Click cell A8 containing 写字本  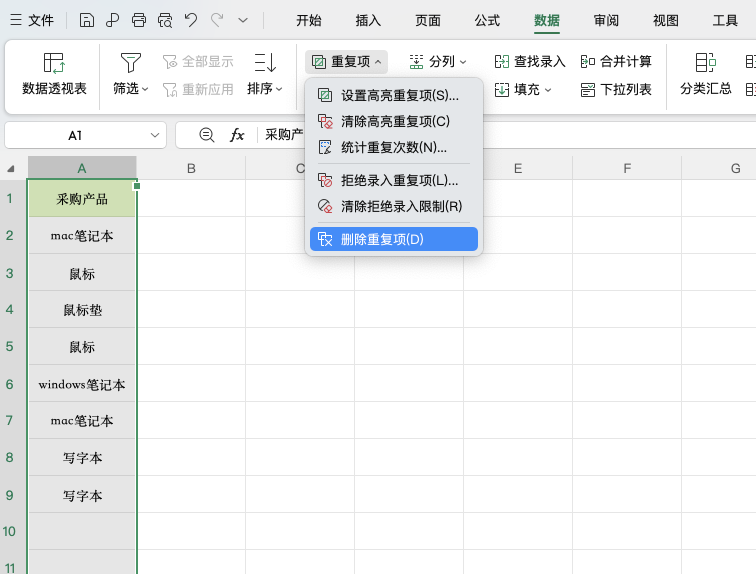click(82, 457)
